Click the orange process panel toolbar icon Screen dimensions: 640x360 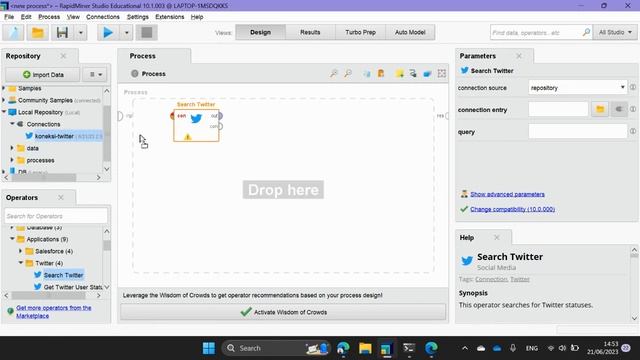(x=381, y=73)
